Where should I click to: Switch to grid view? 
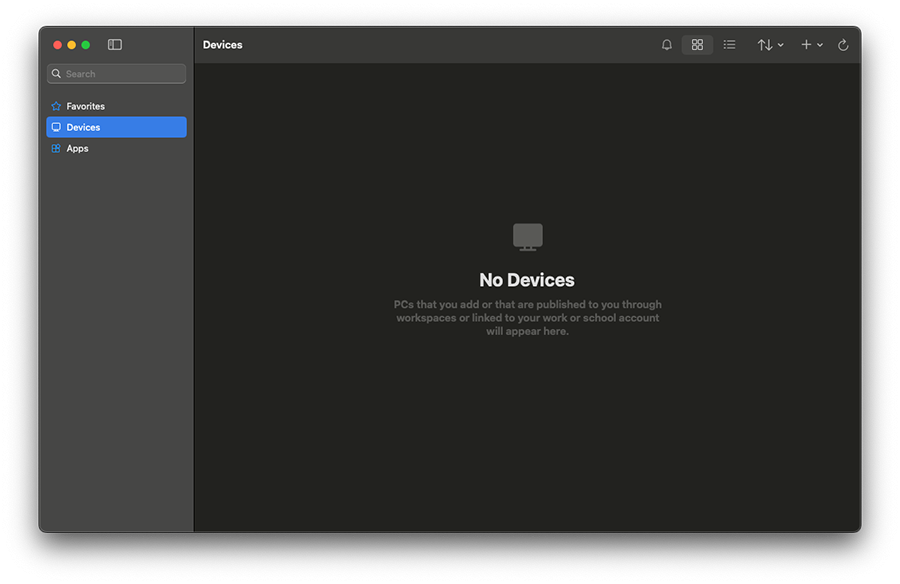pyautogui.click(x=697, y=45)
